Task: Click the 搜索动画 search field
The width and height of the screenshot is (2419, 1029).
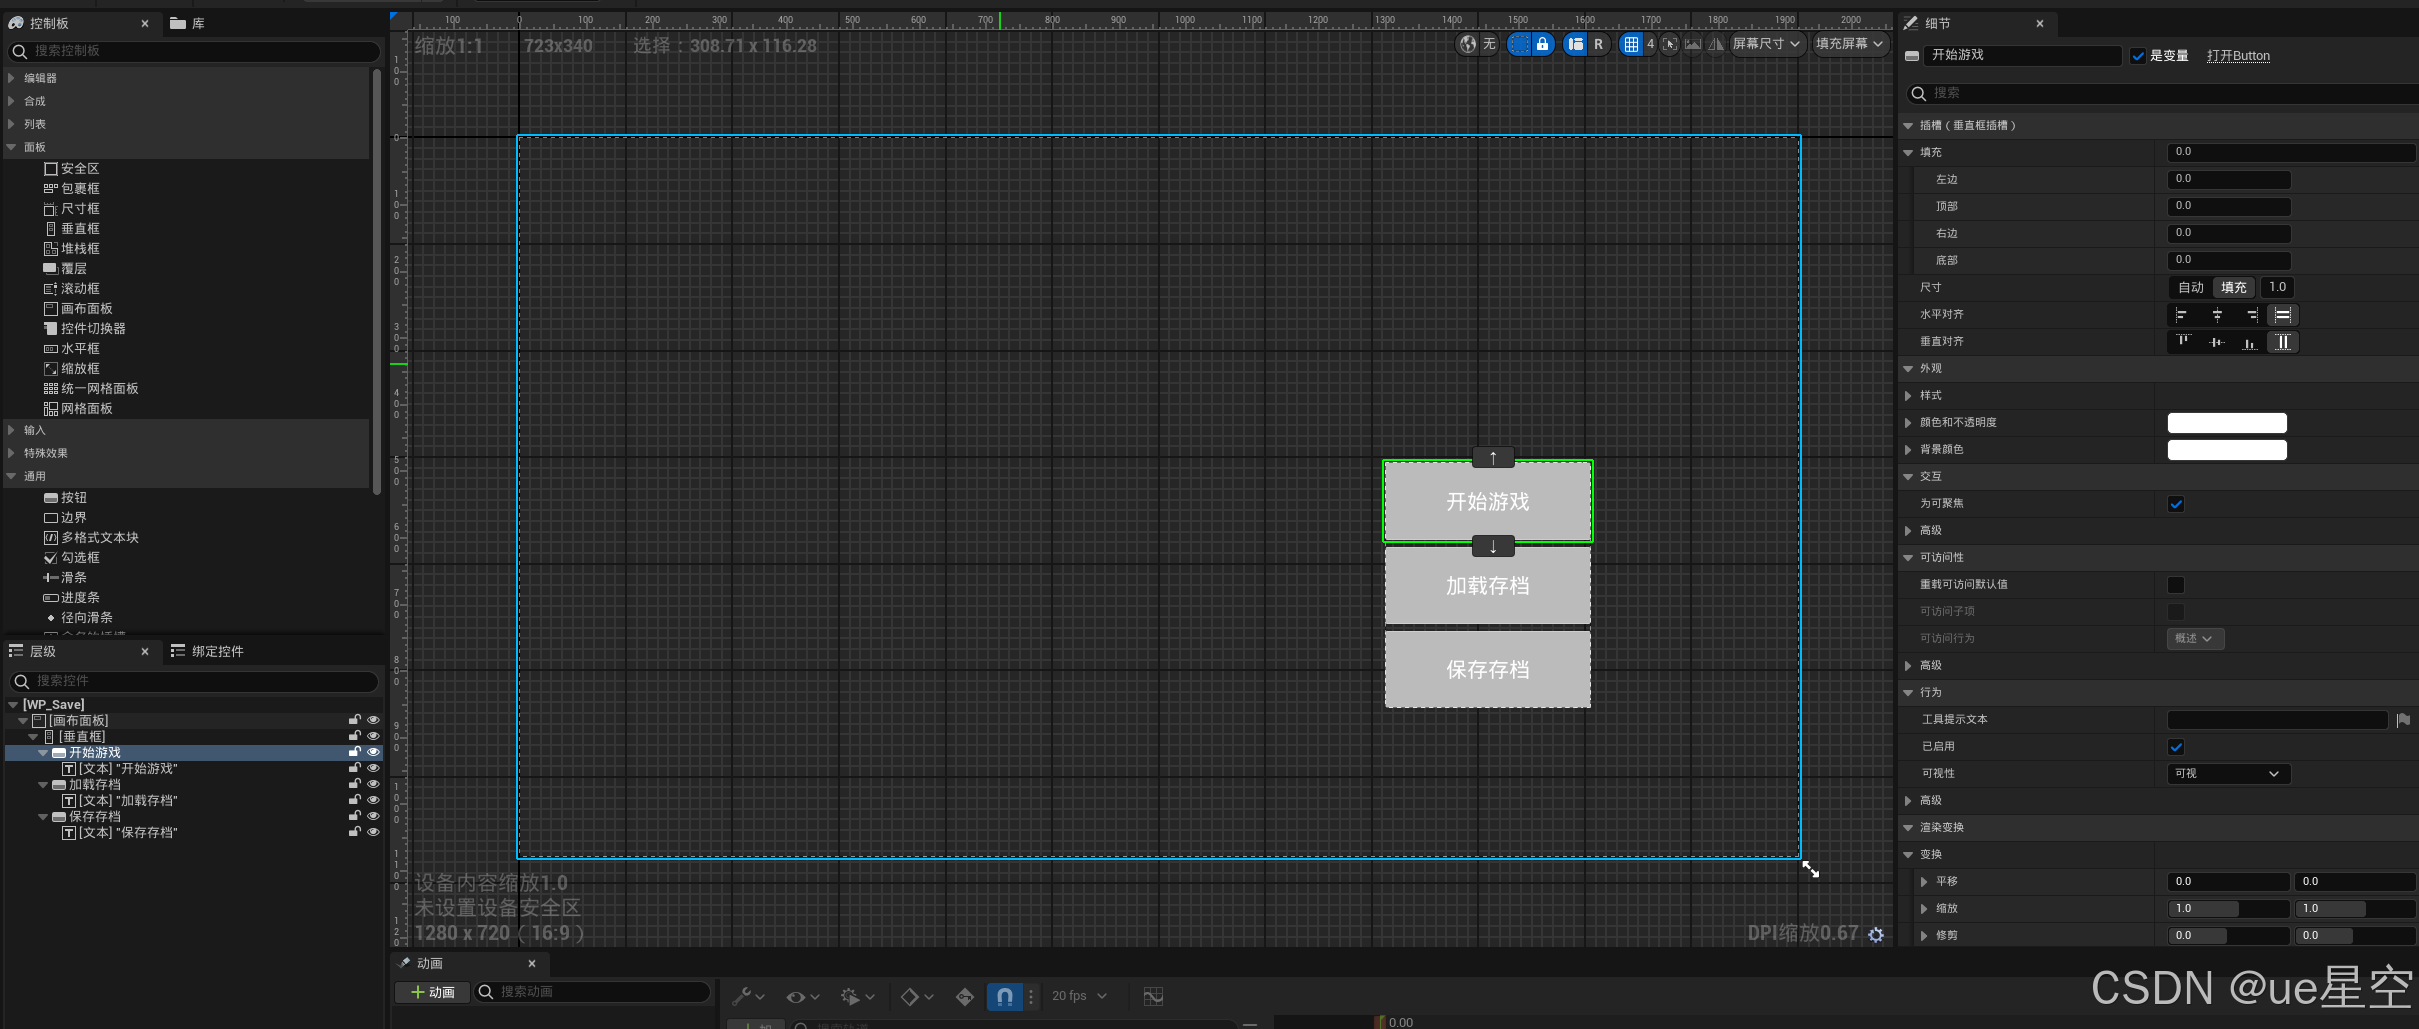Action: tap(592, 992)
